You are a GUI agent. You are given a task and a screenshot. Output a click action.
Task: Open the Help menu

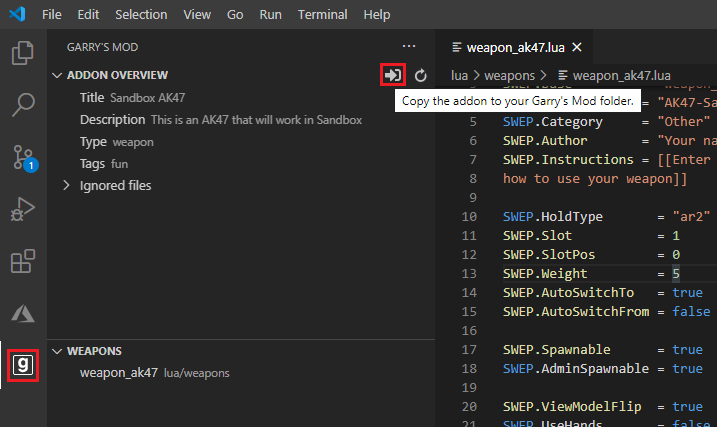tap(377, 15)
